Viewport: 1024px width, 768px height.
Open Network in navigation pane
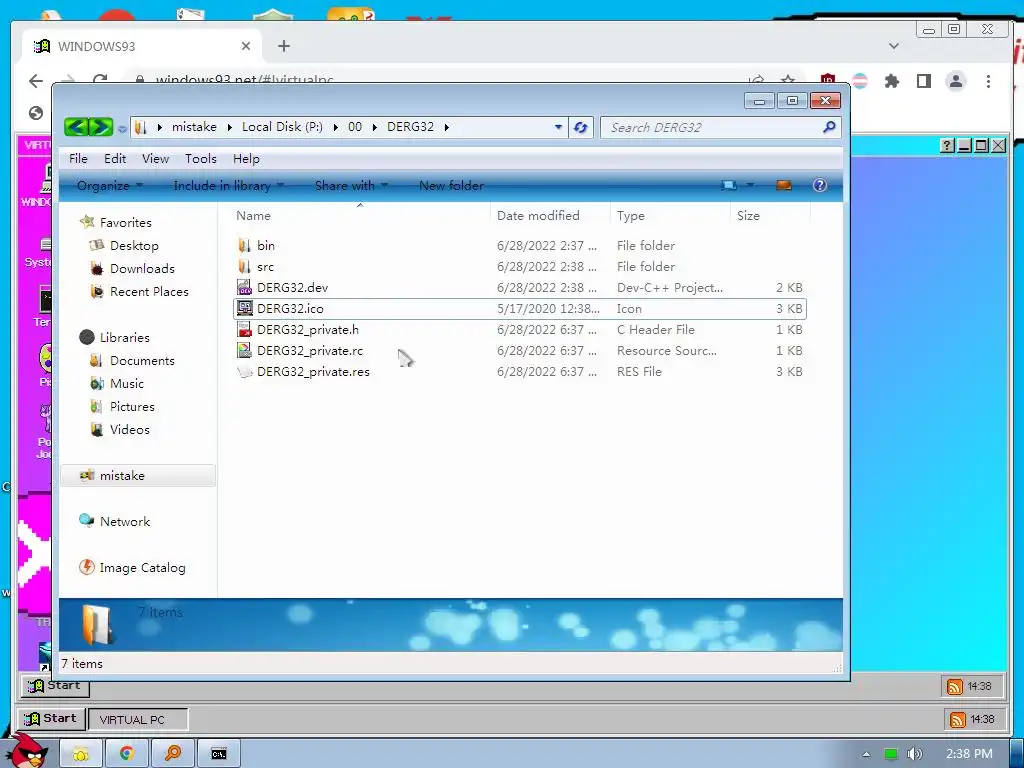124,521
